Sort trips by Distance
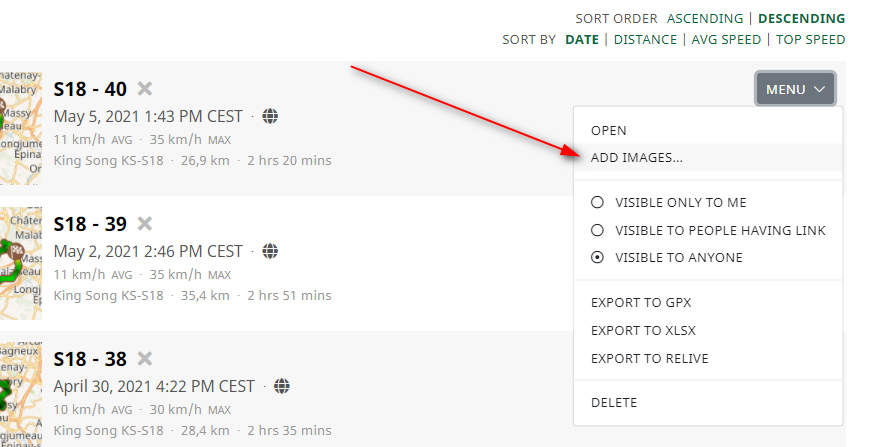This screenshot has height=447, width=882. point(645,39)
